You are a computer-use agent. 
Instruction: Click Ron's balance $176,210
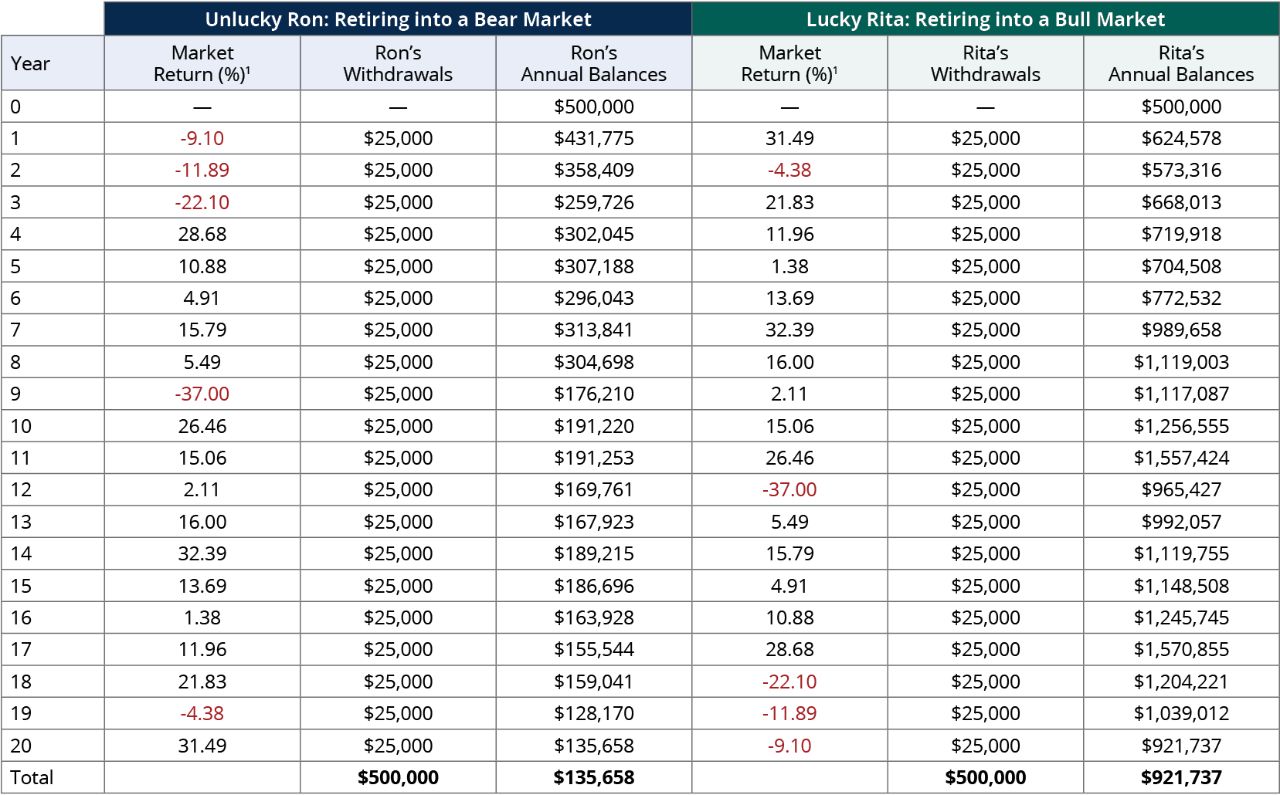pyautogui.click(x=594, y=394)
